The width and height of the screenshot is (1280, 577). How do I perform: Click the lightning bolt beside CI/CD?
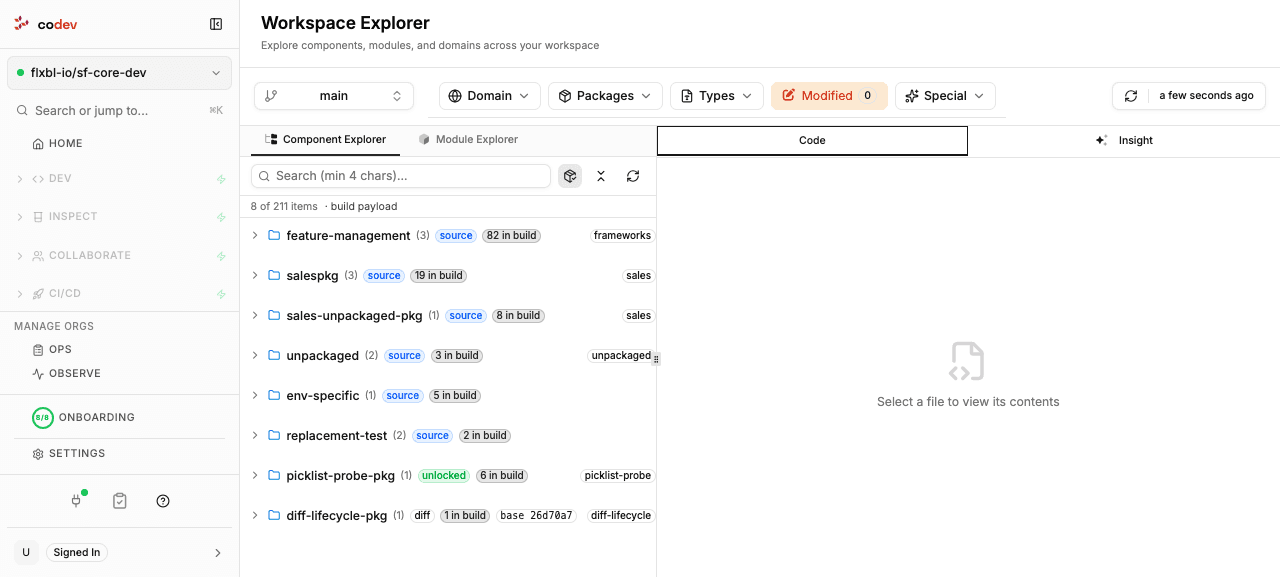pyautogui.click(x=221, y=294)
